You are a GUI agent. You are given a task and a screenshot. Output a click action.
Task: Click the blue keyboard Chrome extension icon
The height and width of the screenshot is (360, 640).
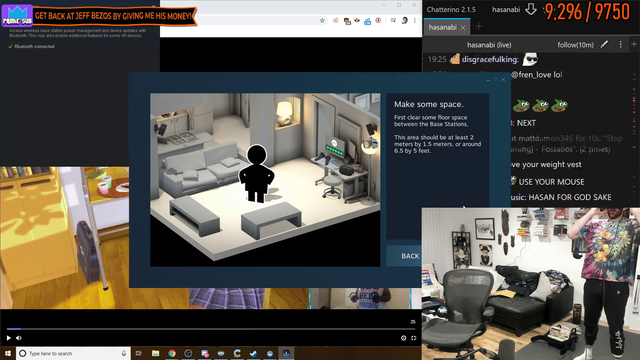(x=367, y=21)
